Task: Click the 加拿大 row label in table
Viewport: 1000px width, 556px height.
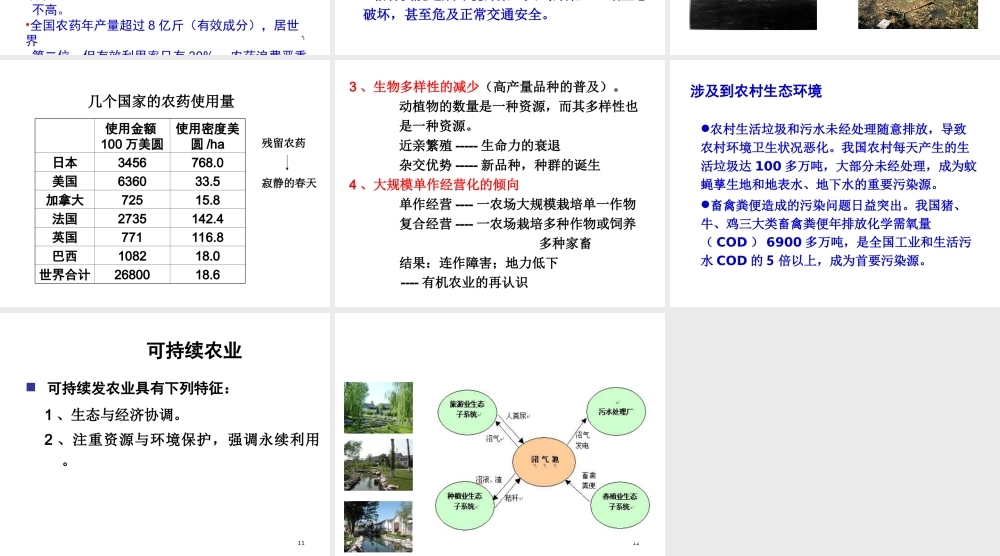Action: (x=65, y=200)
